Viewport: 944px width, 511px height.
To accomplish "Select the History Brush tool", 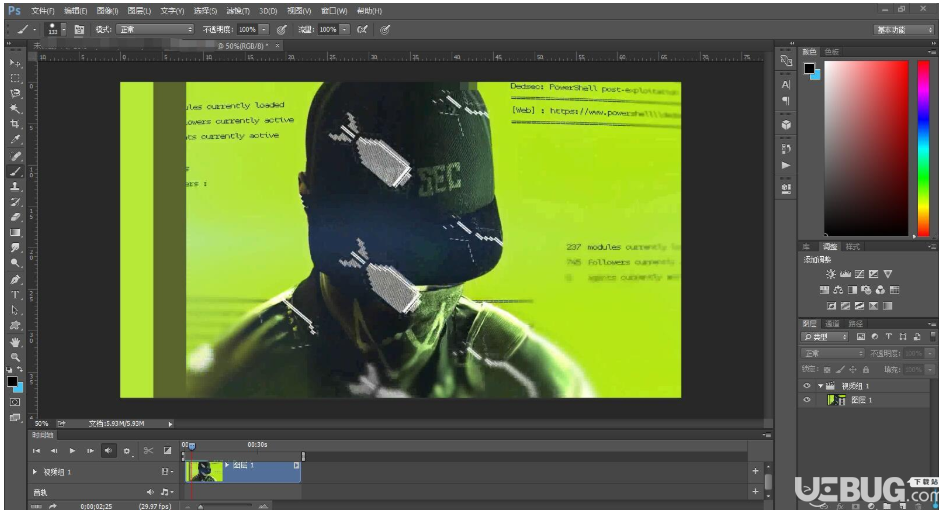I will pyautogui.click(x=15, y=202).
